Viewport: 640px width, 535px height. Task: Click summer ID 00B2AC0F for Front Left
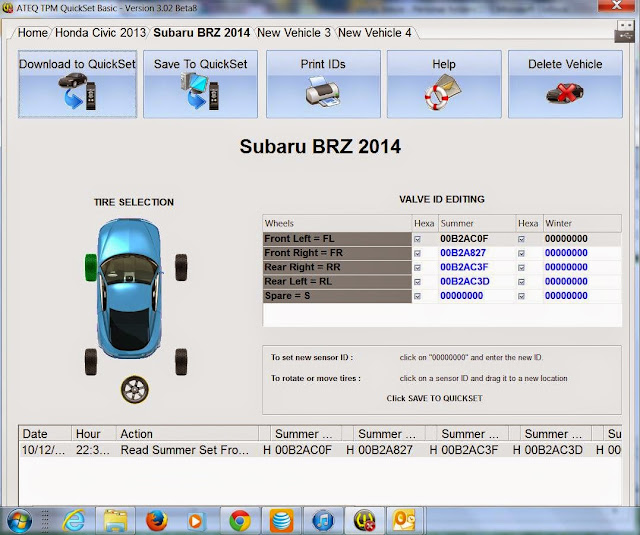tap(464, 239)
